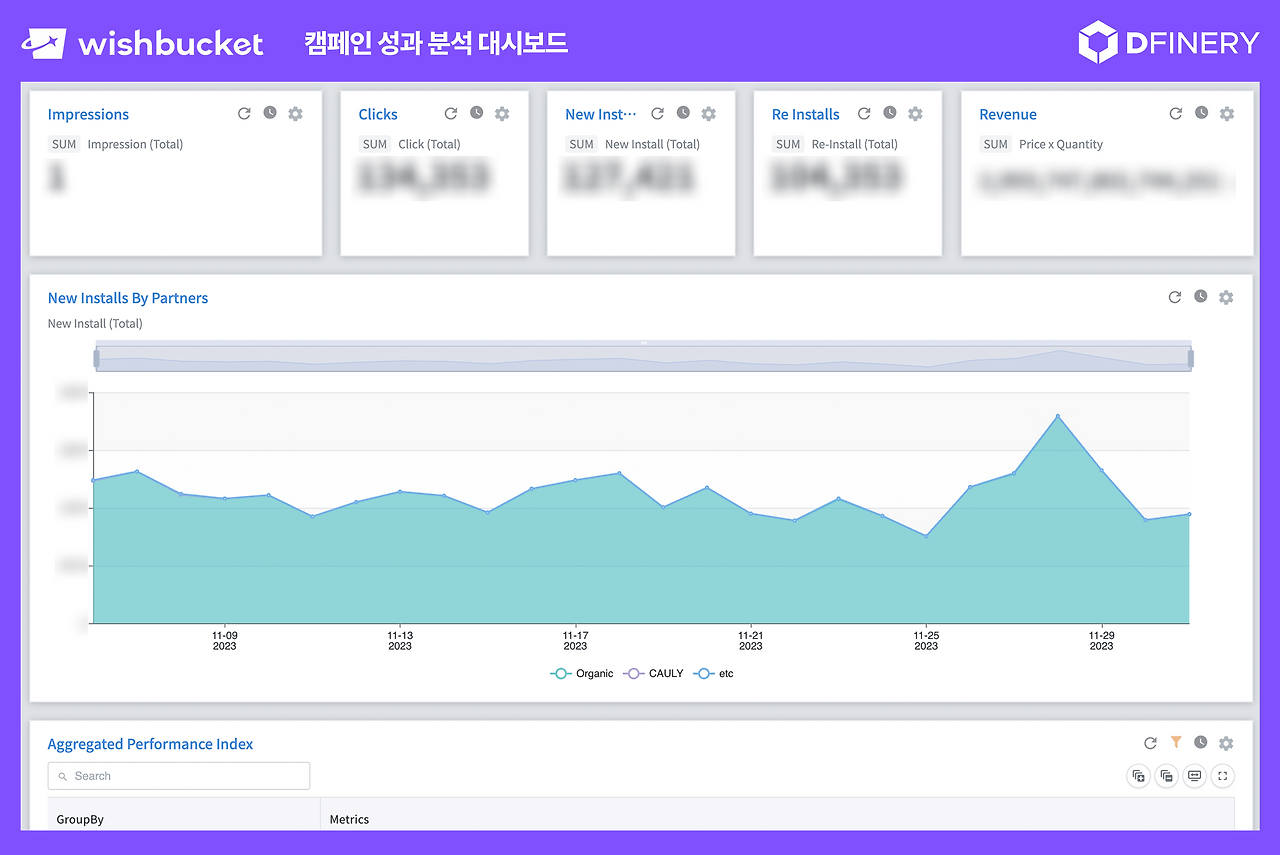
Task: Open the Aggregated Performance Index report
Action: click(150, 743)
